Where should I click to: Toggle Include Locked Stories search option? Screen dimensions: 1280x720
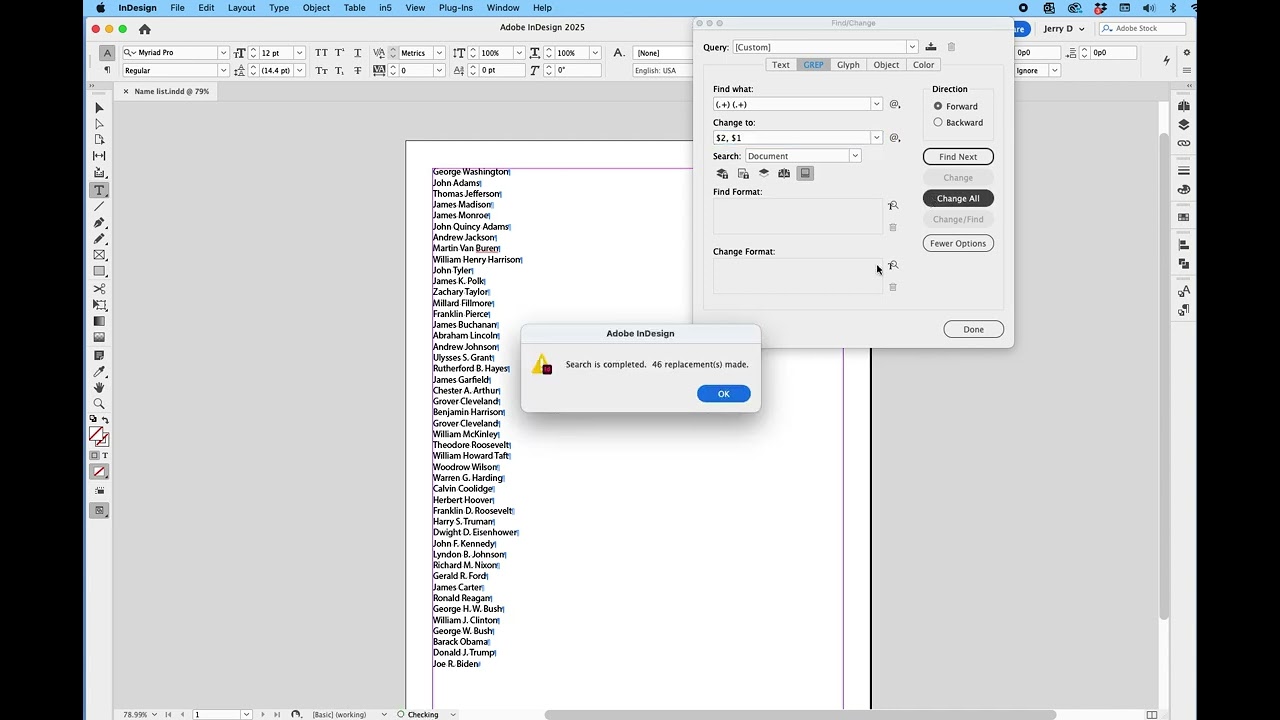click(x=743, y=174)
